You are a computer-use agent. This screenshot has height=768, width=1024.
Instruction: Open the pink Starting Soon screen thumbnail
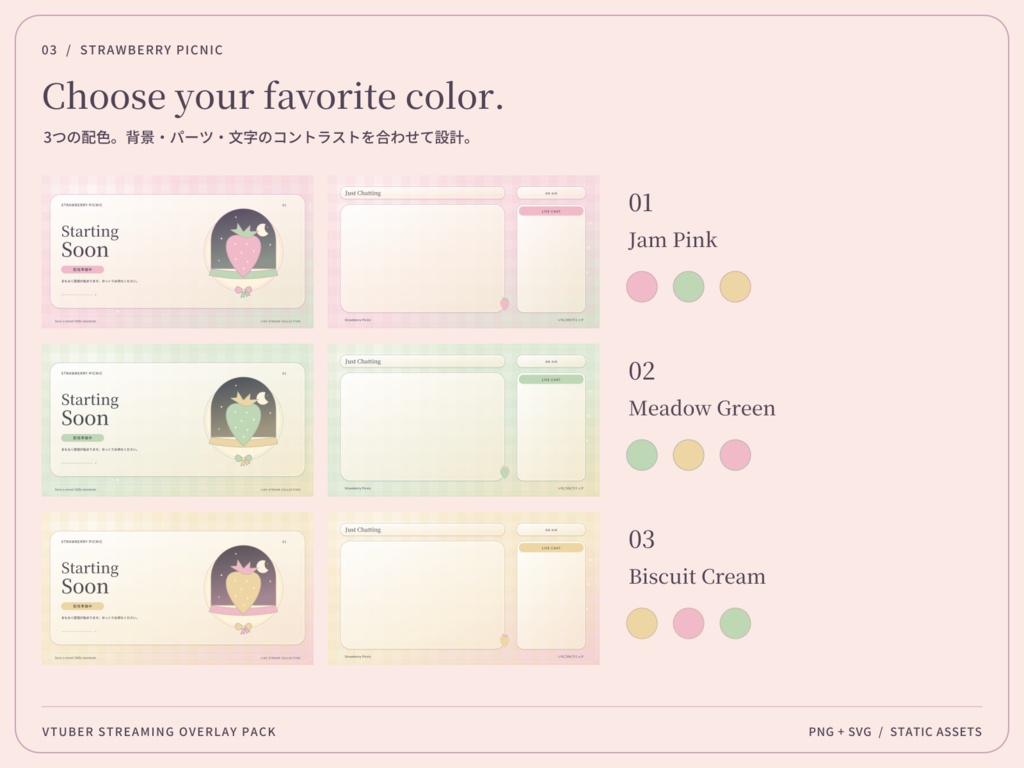coord(178,251)
